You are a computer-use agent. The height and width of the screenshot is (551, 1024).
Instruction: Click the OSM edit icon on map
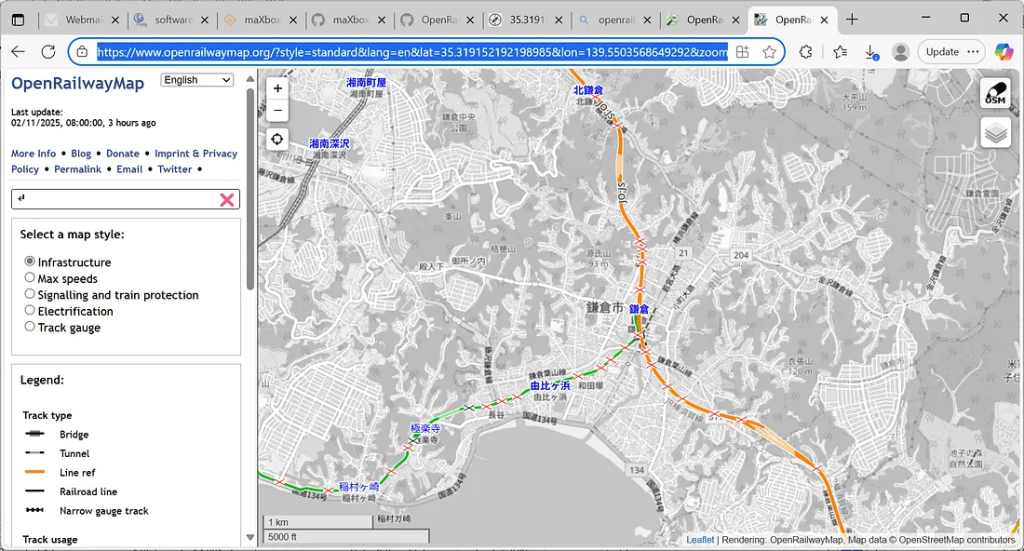[x=995, y=94]
